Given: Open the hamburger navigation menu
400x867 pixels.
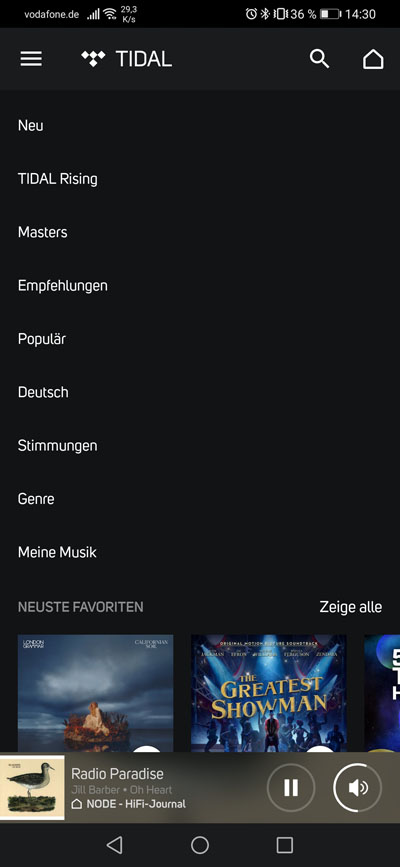Looking at the screenshot, I should pos(31,59).
